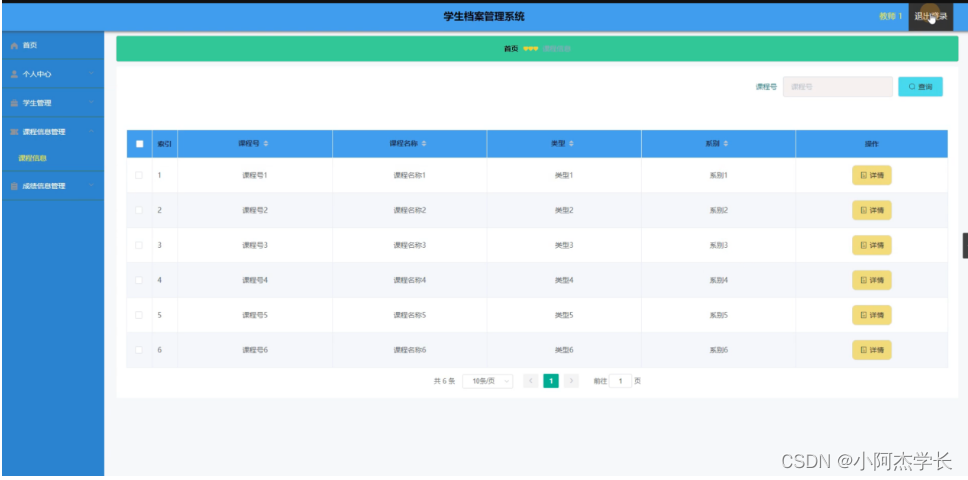Open 详情 for row 课程号3

tap(872, 245)
